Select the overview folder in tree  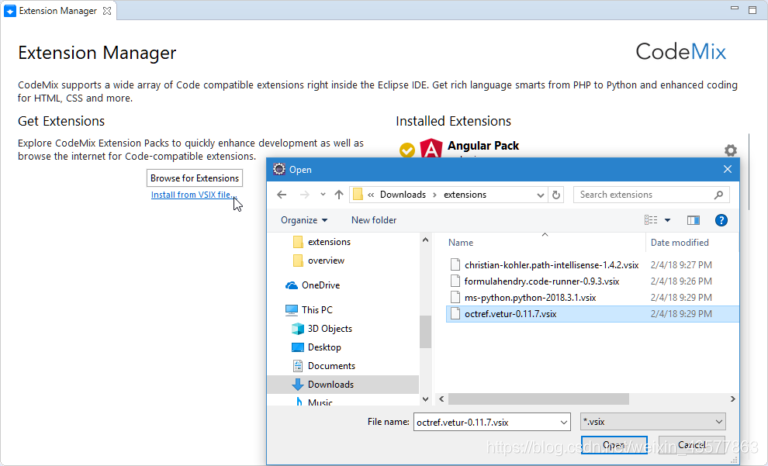tap(326, 260)
